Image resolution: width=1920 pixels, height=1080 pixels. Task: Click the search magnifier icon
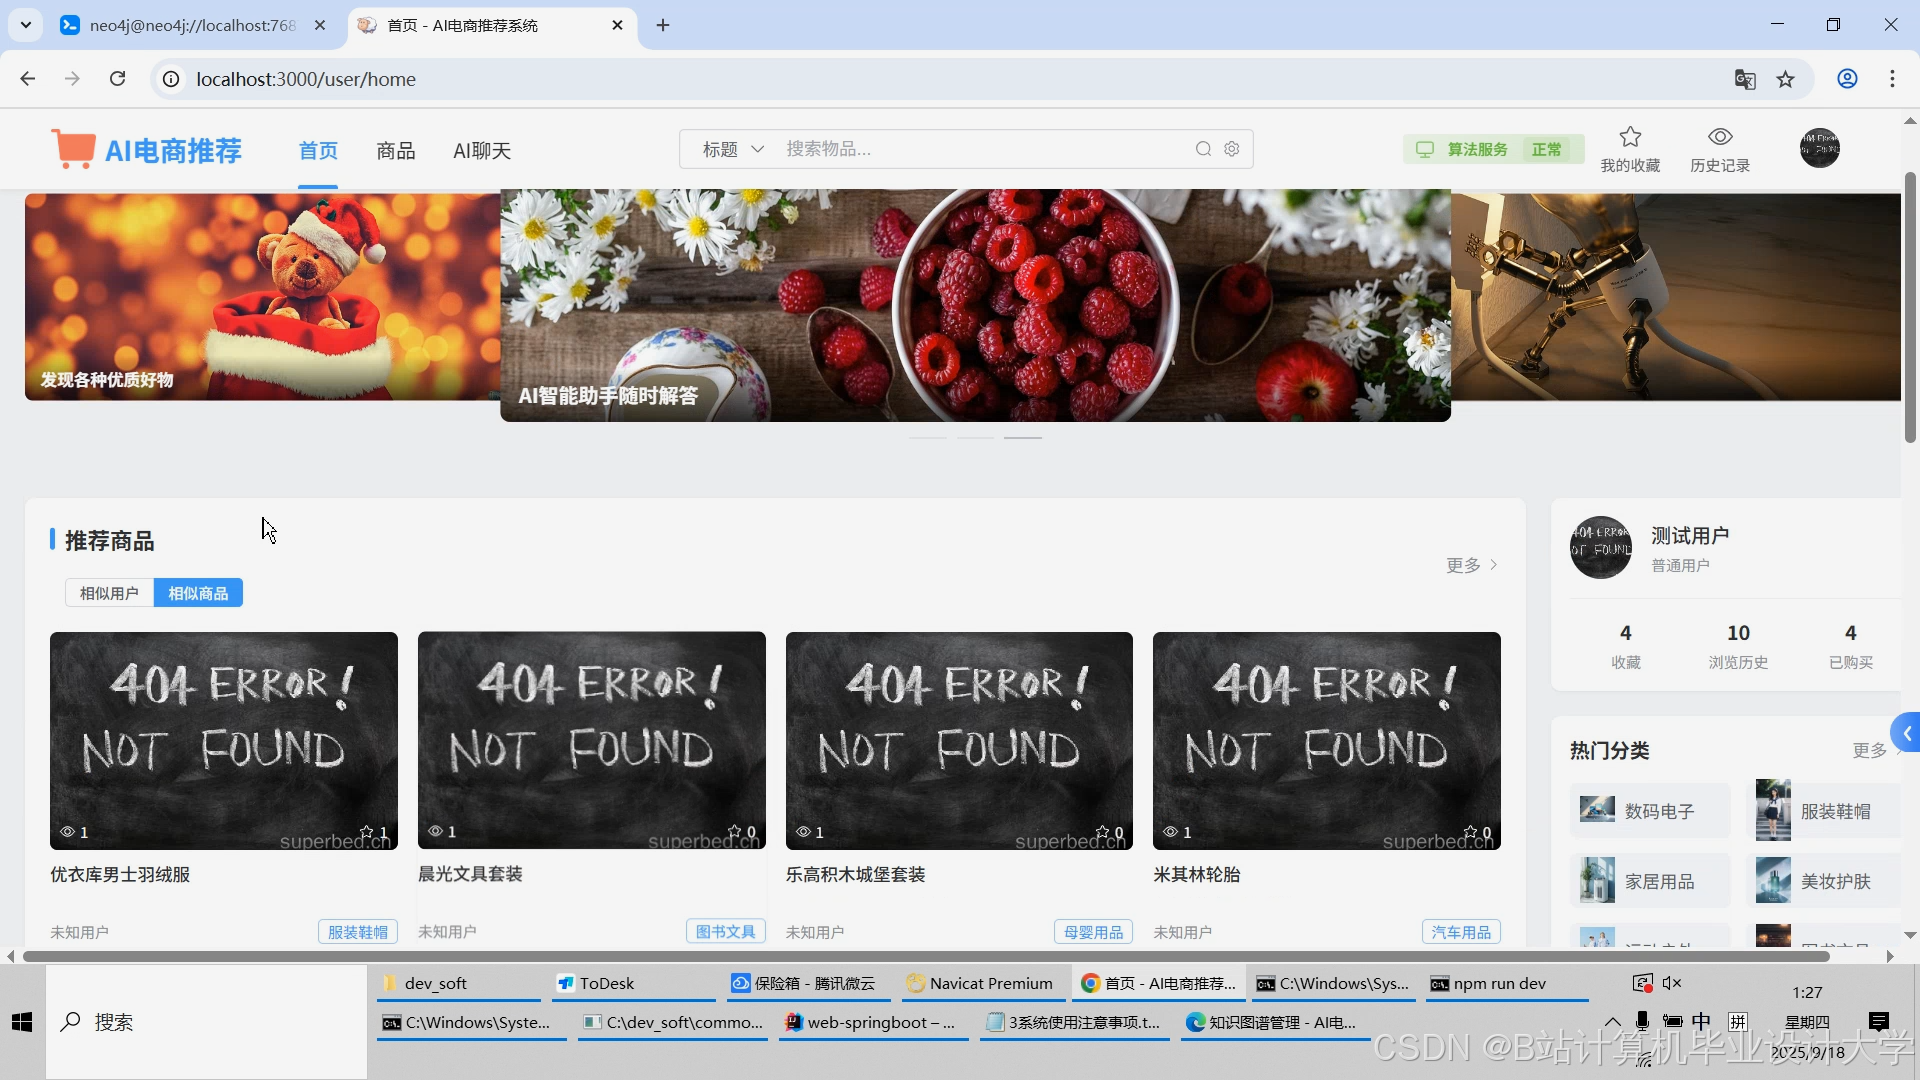[x=1203, y=149]
